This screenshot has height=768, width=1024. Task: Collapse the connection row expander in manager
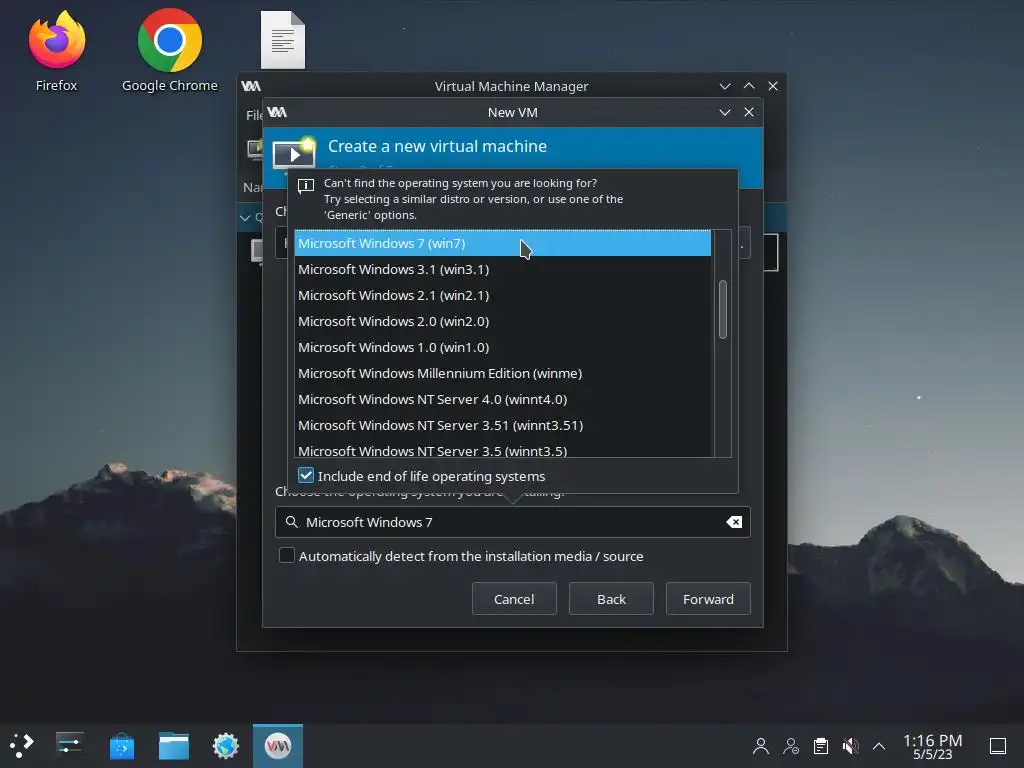coord(245,218)
